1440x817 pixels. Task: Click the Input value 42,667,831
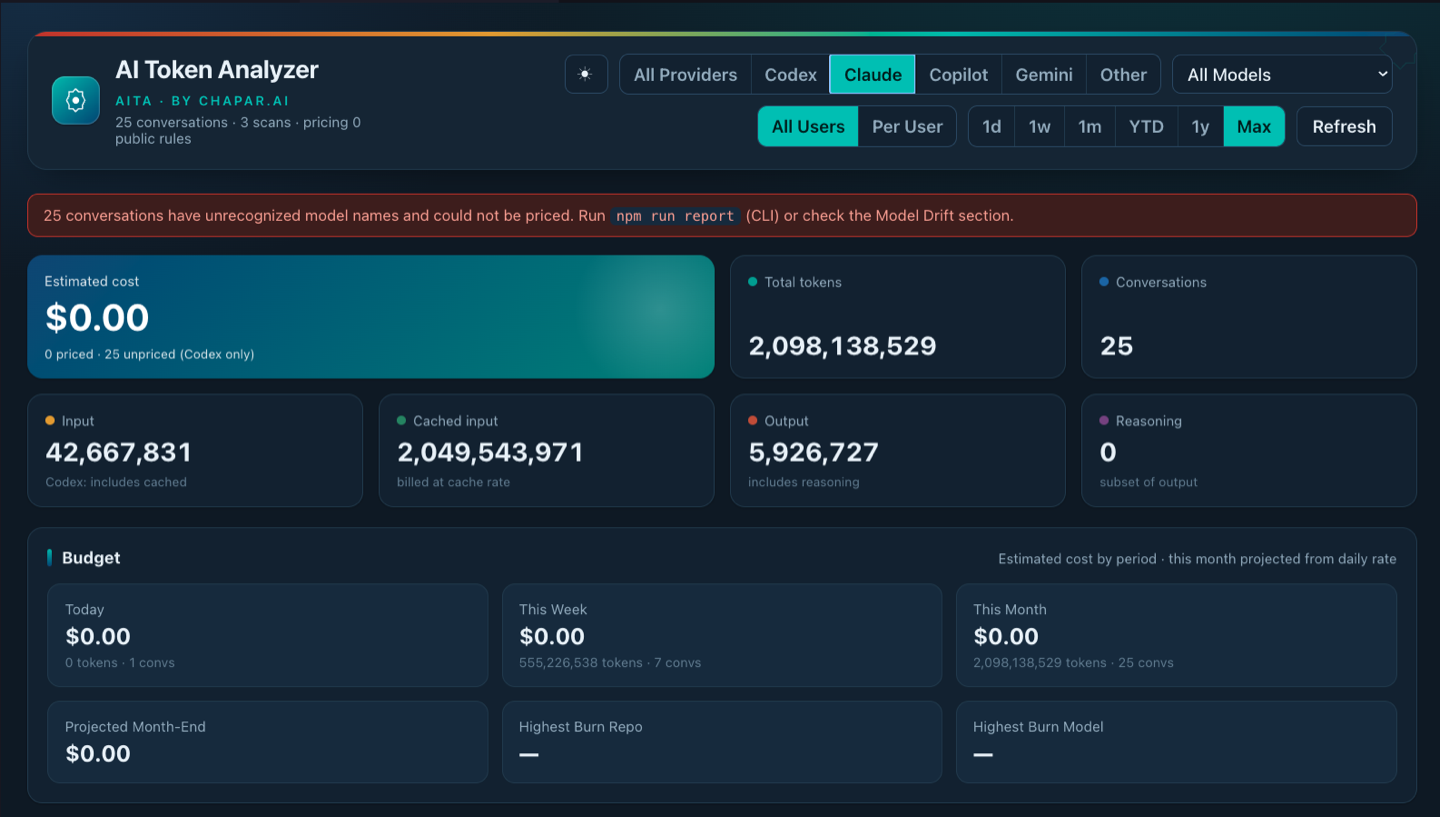pos(118,452)
